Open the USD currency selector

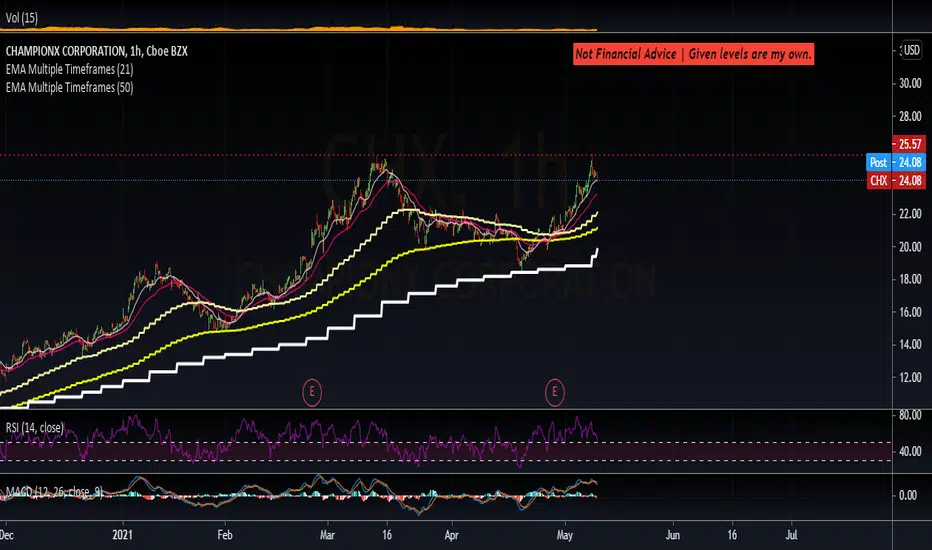pos(911,51)
